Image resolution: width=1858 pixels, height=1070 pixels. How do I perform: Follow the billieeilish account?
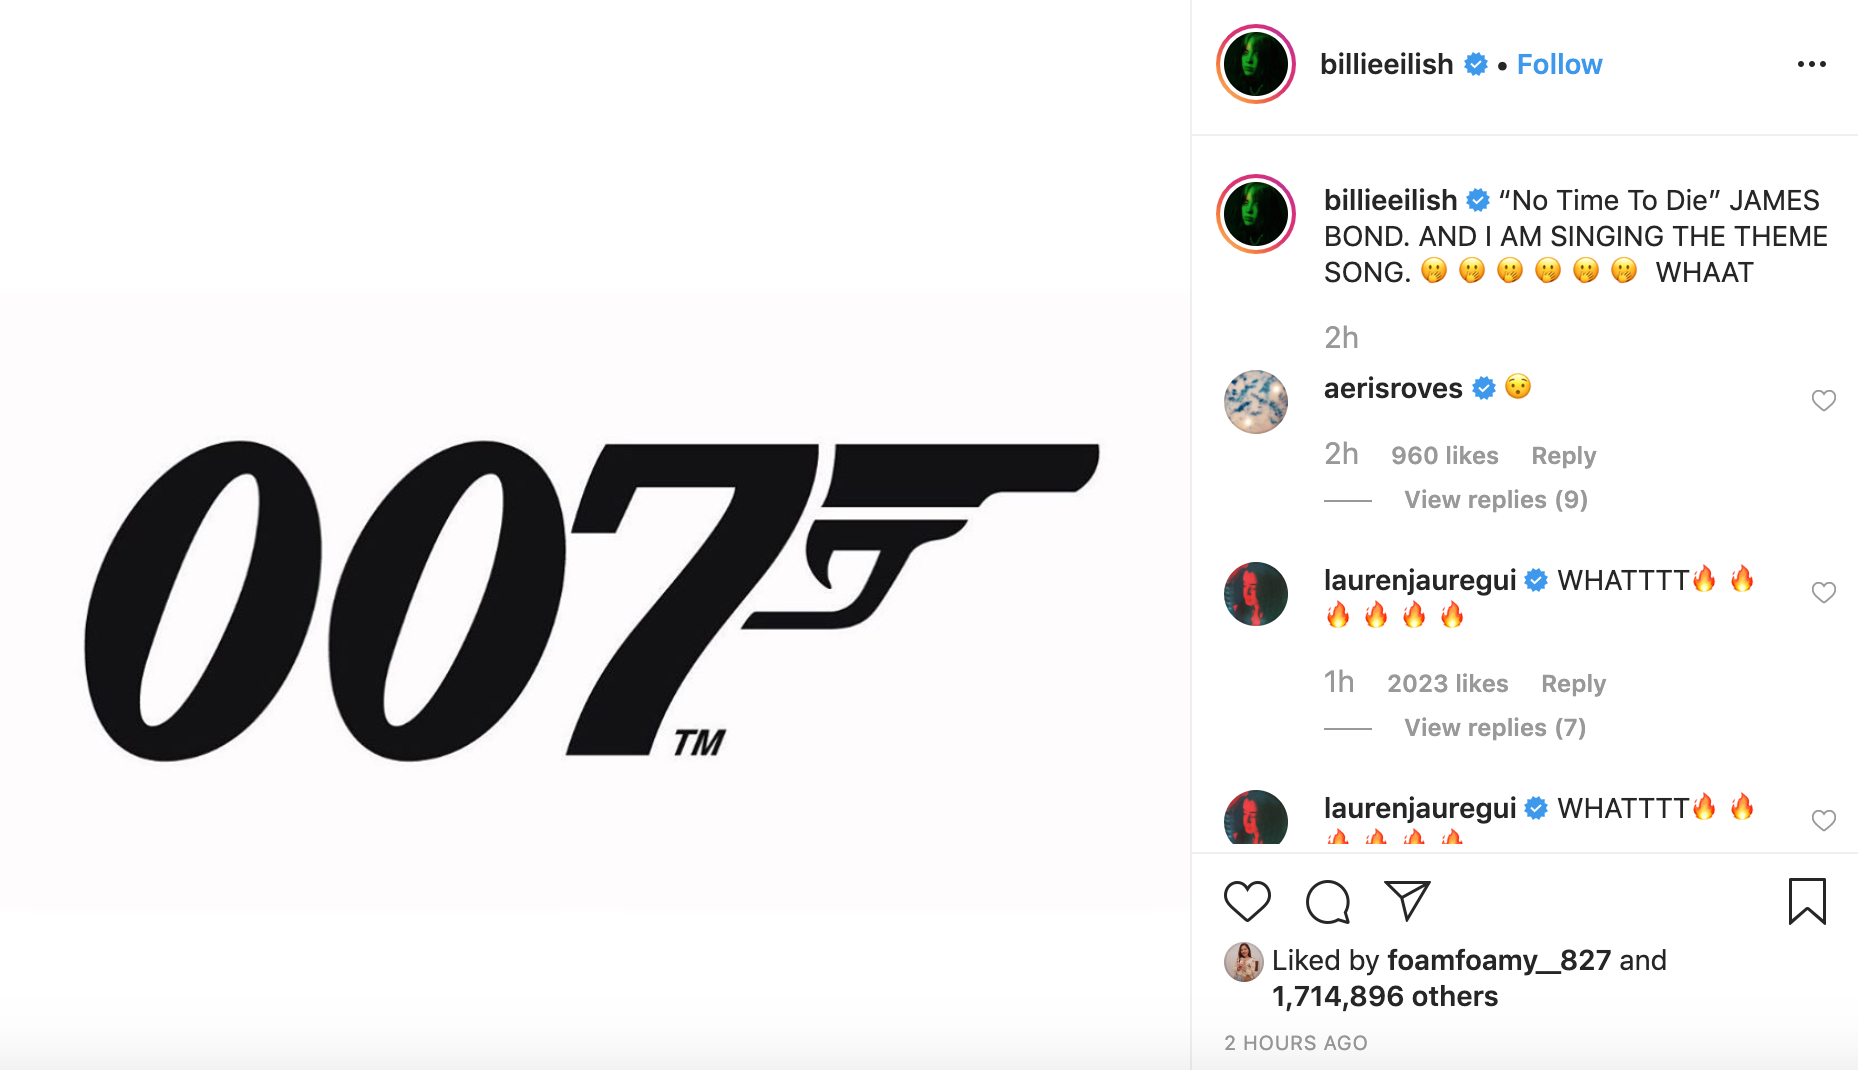tap(1559, 64)
